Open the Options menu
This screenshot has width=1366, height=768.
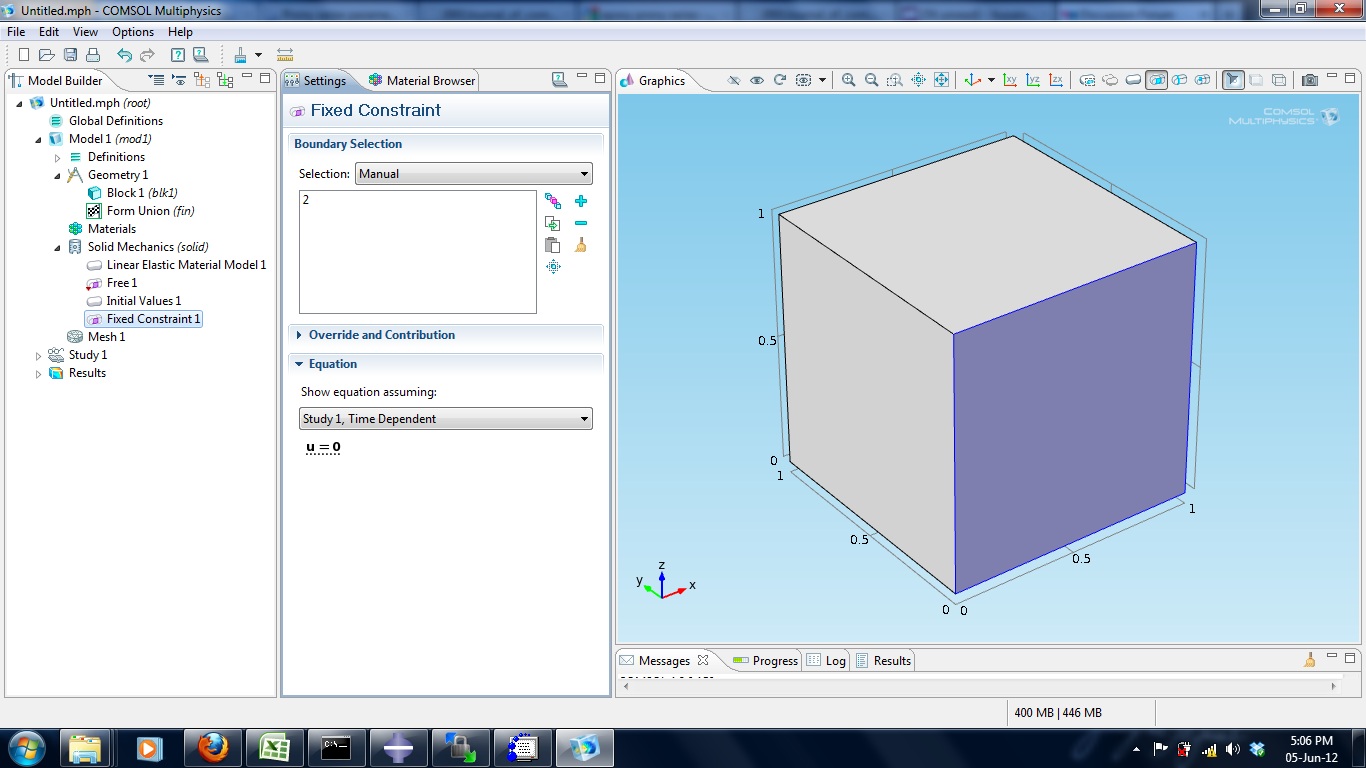(x=133, y=32)
